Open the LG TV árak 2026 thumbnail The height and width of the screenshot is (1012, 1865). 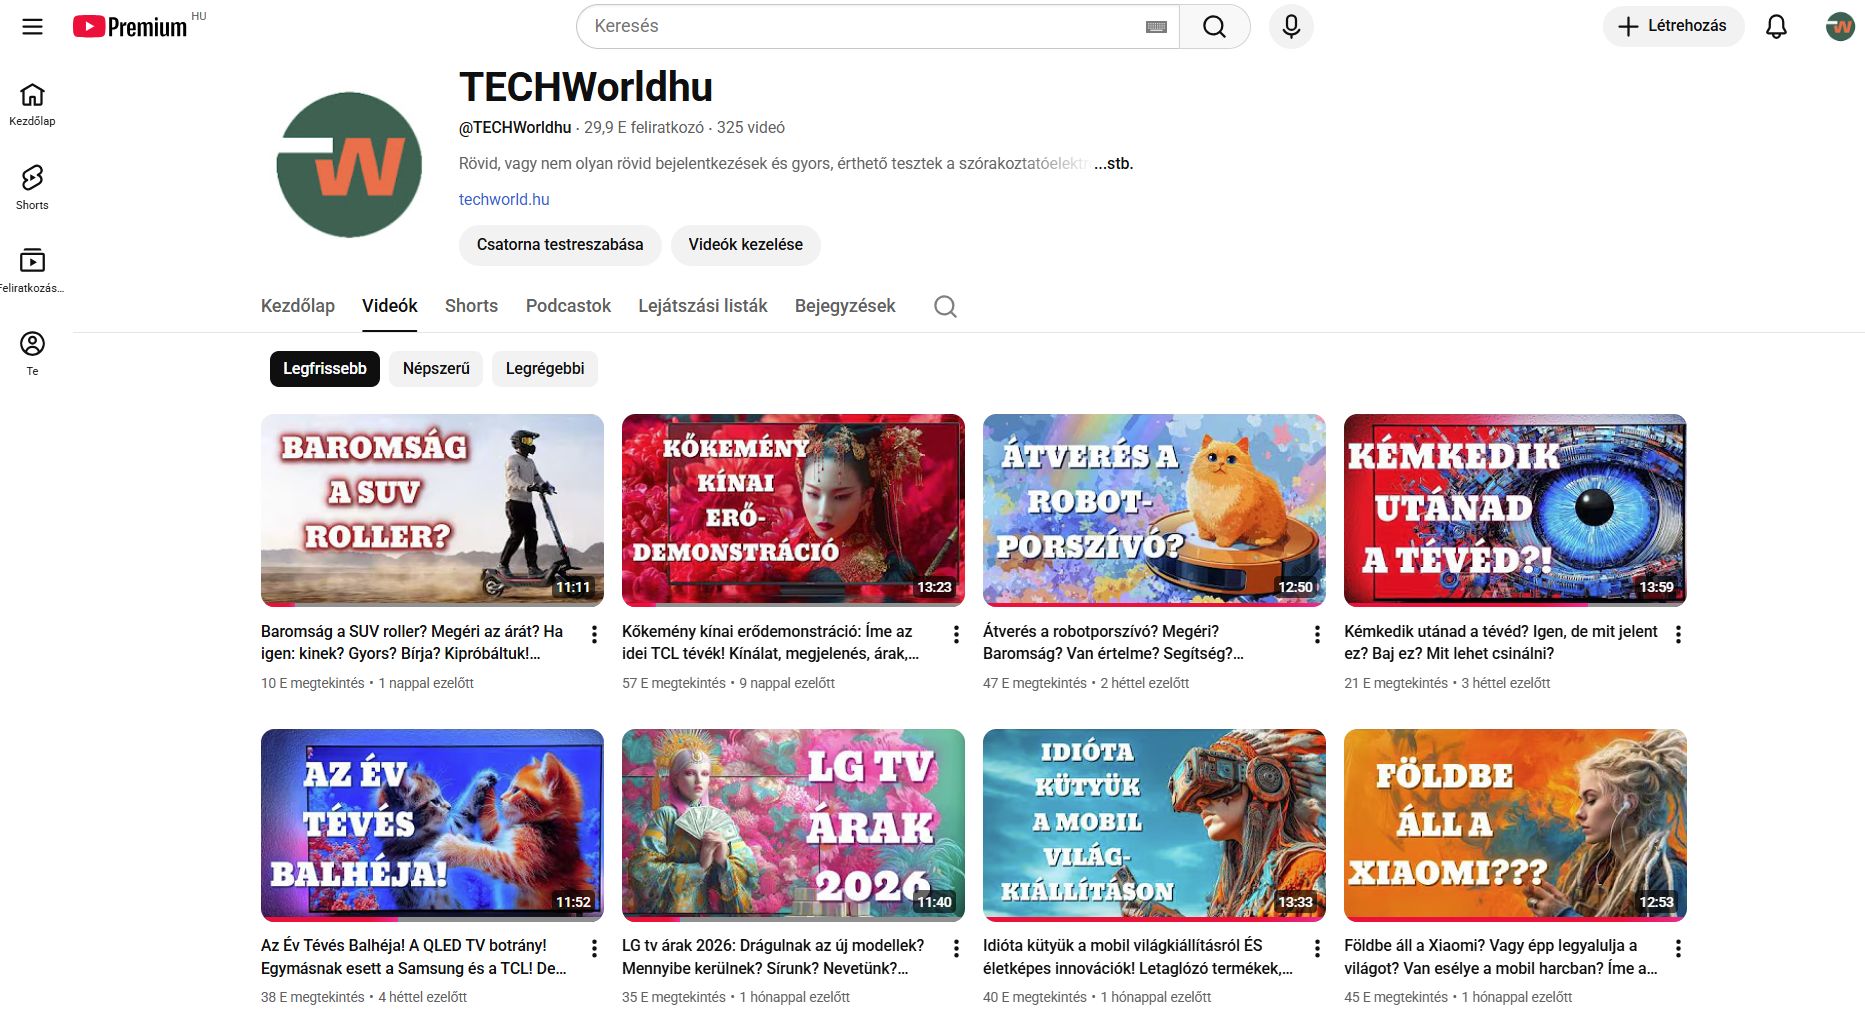[793, 825]
